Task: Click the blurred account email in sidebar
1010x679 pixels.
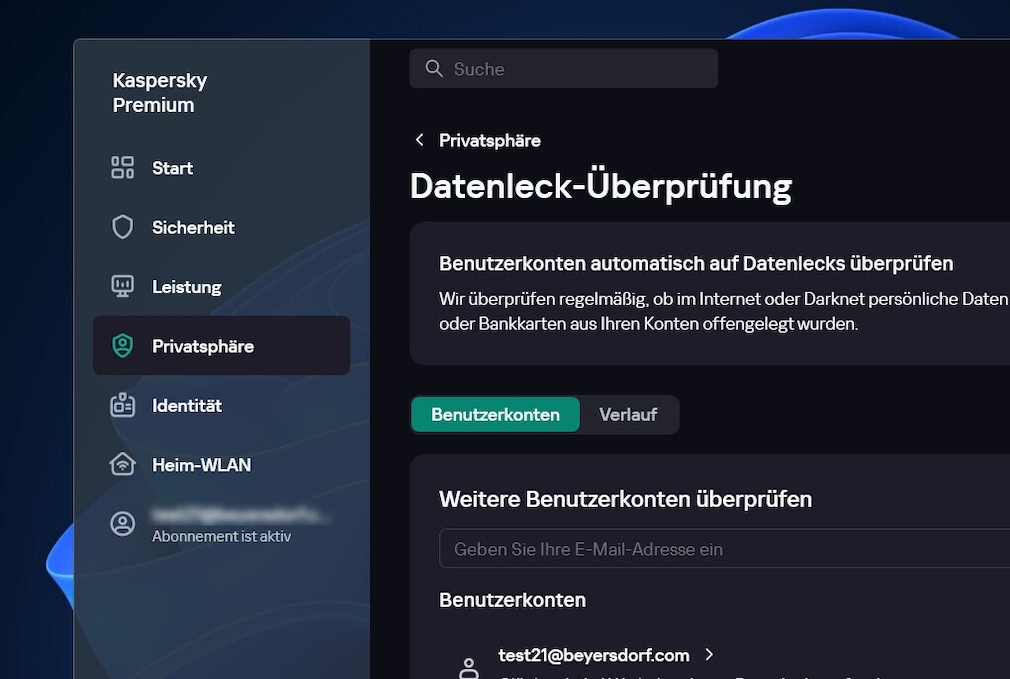Action: [241, 515]
